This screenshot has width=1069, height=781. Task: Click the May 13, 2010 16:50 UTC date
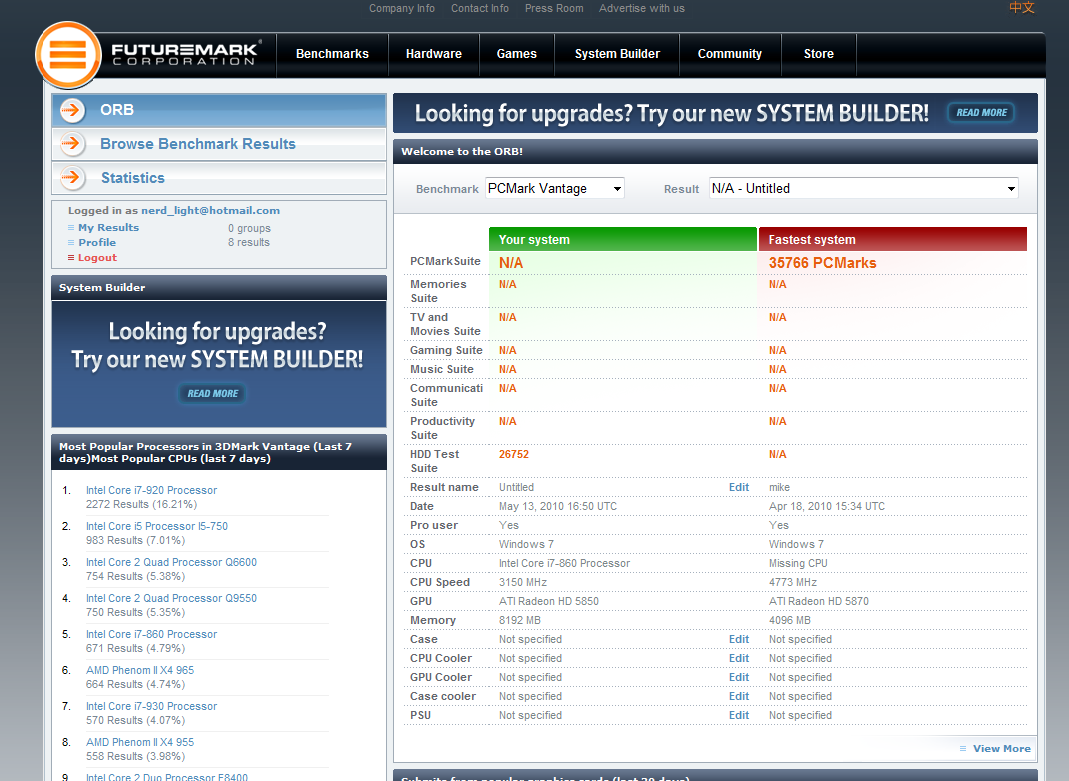point(558,506)
